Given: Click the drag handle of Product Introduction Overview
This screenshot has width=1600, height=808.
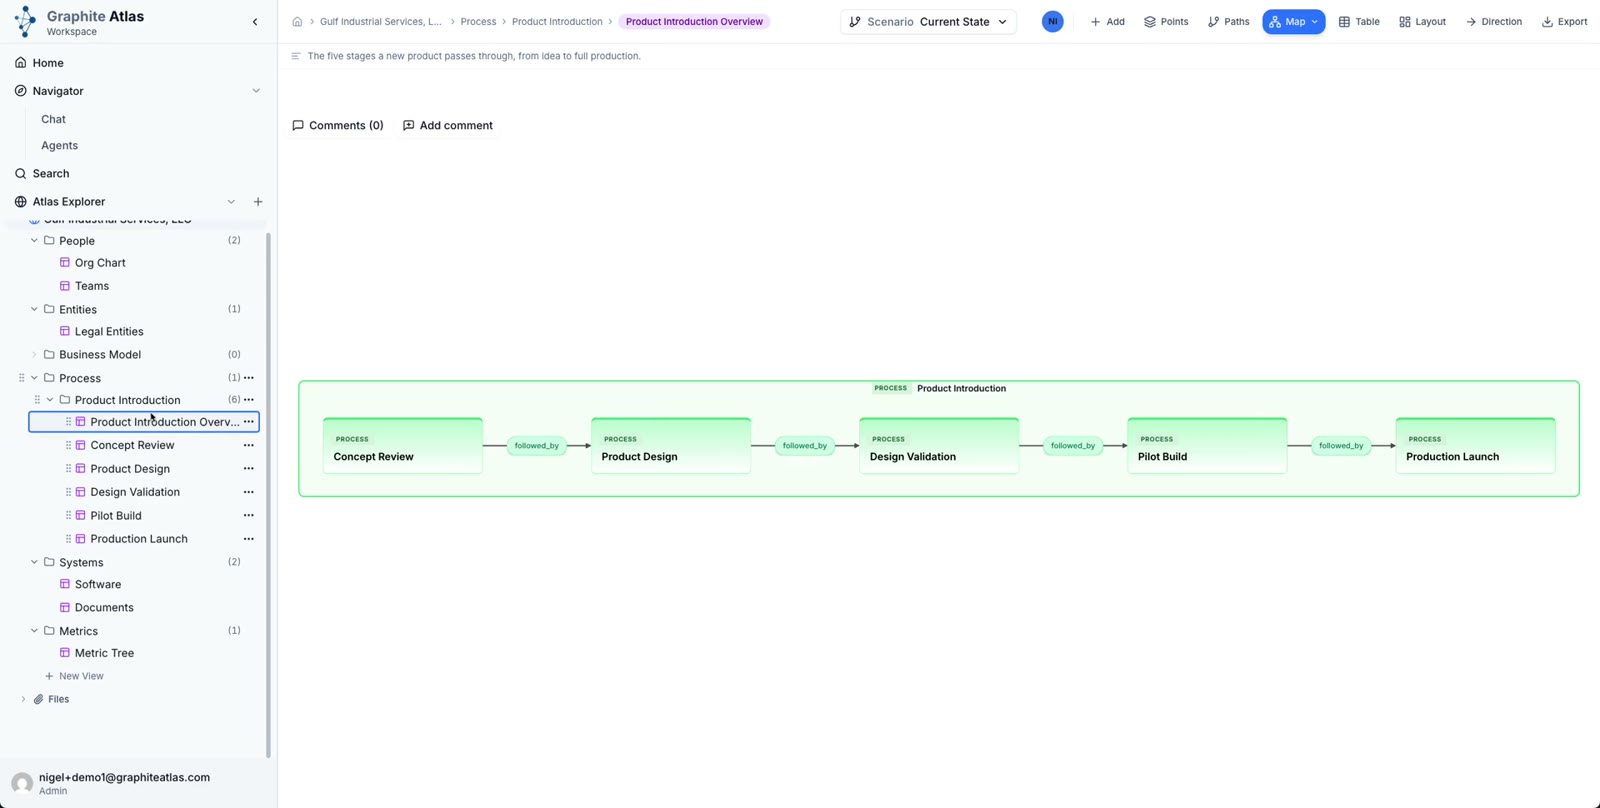Looking at the screenshot, I should coord(68,422).
